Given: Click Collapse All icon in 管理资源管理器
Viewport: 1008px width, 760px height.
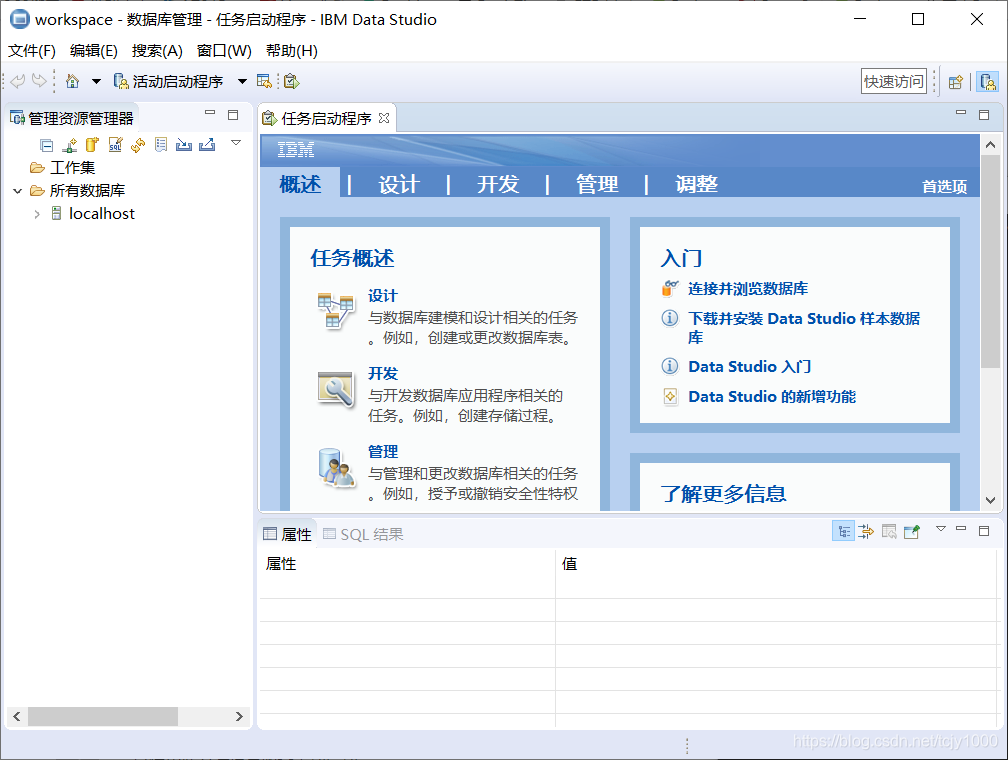Looking at the screenshot, I should click(x=47, y=145).
